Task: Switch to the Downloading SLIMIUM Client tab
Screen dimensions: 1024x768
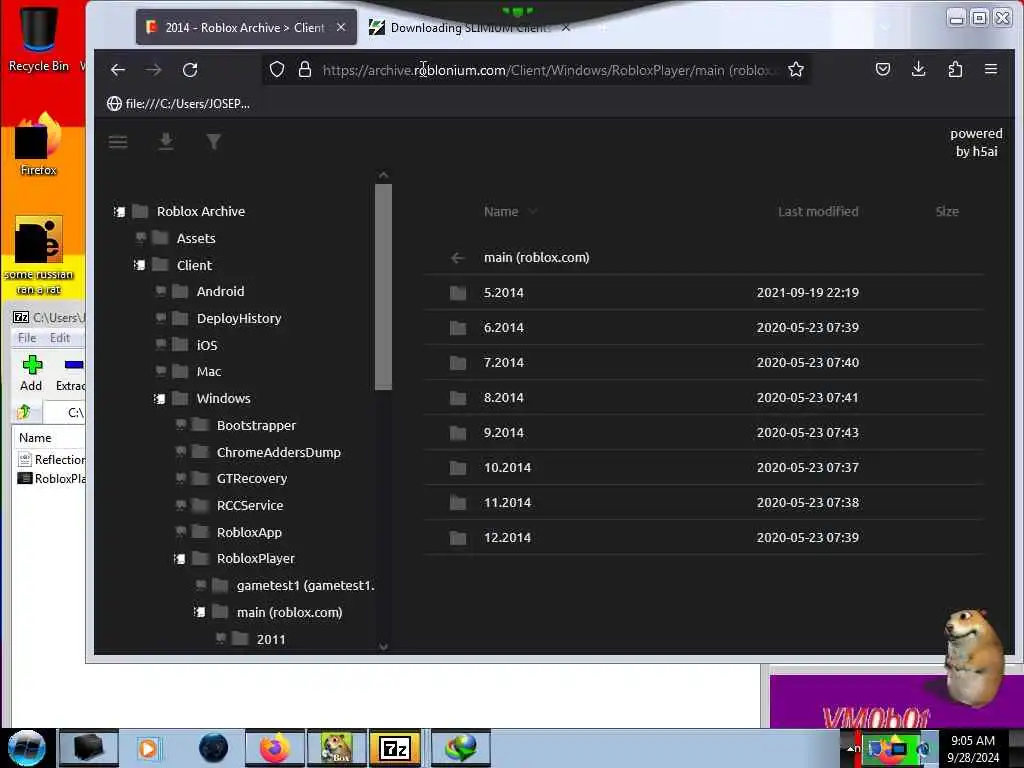Action: (x=460, y=27)
